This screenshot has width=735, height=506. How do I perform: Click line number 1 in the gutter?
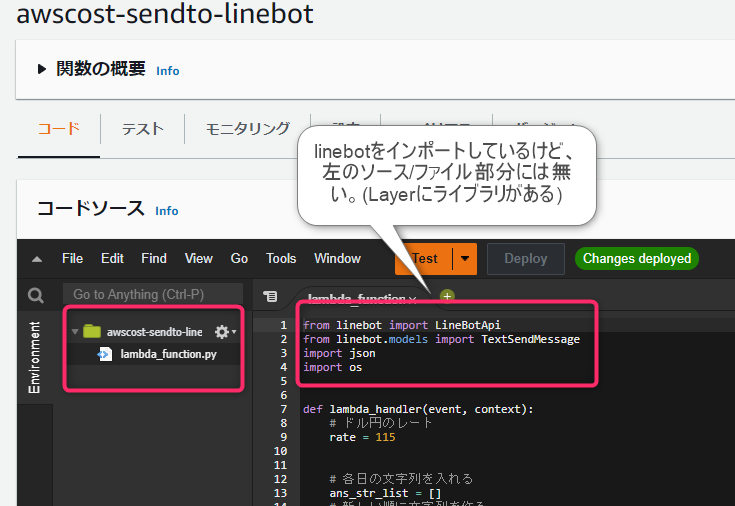[284, 325]
